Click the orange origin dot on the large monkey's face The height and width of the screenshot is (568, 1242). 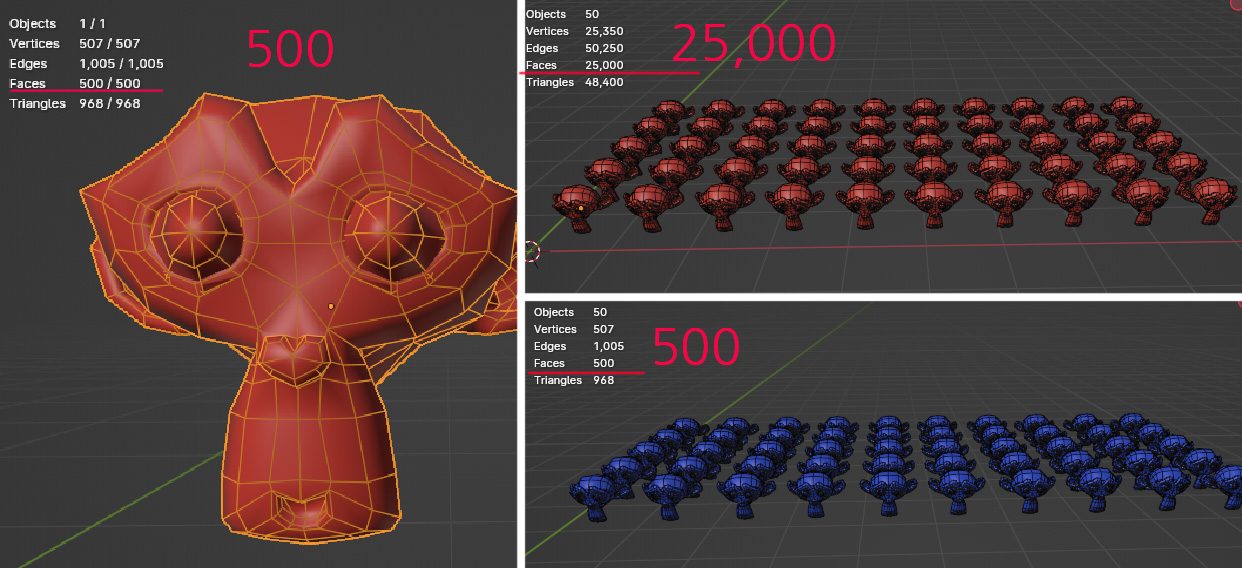(331, 305)
